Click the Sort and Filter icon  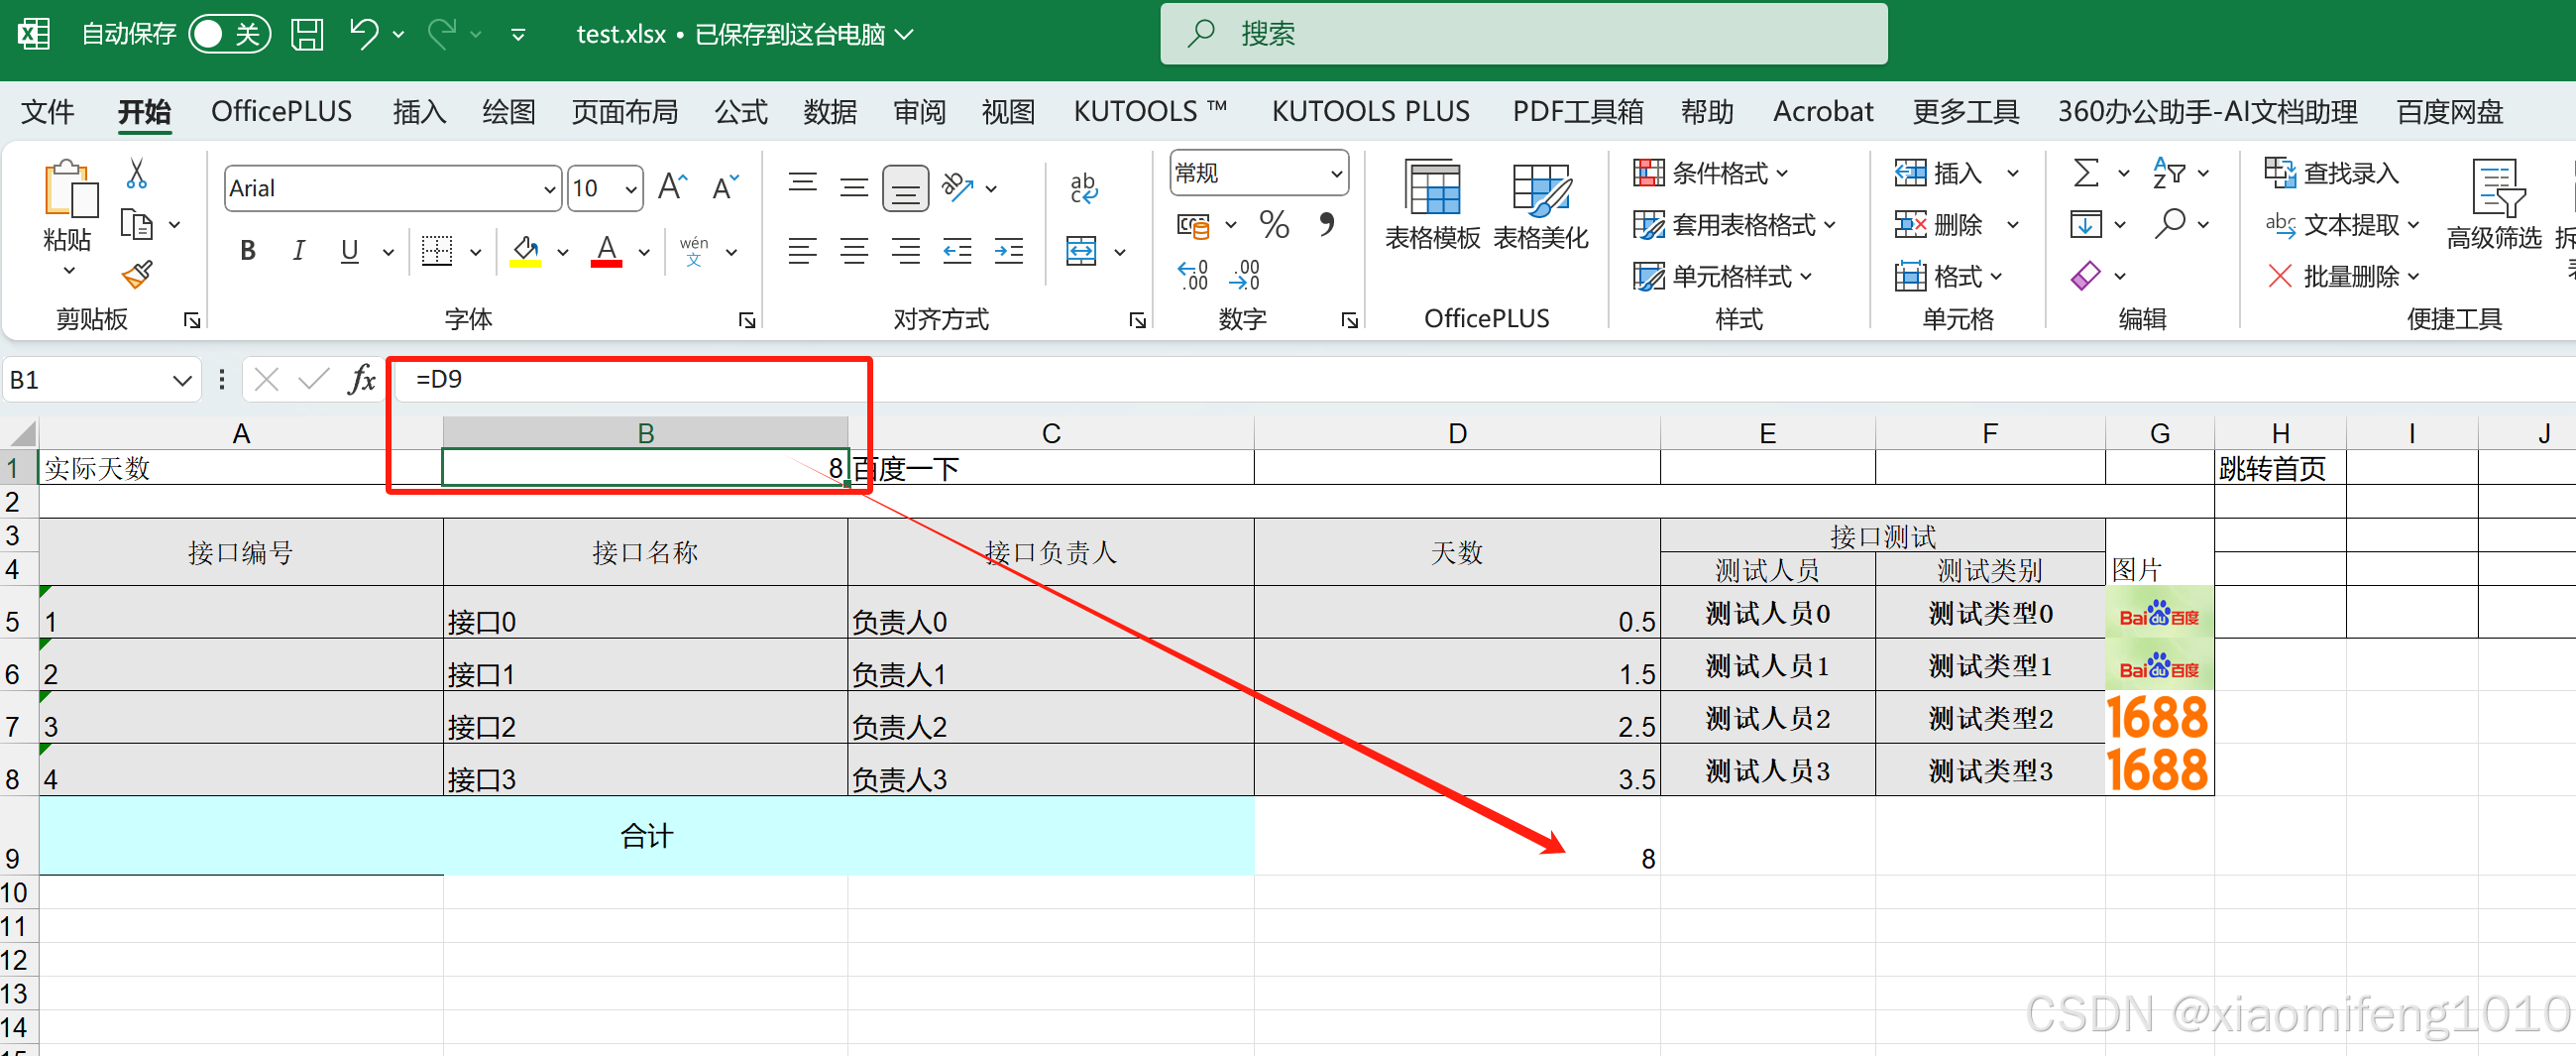tap(2168, 173)
